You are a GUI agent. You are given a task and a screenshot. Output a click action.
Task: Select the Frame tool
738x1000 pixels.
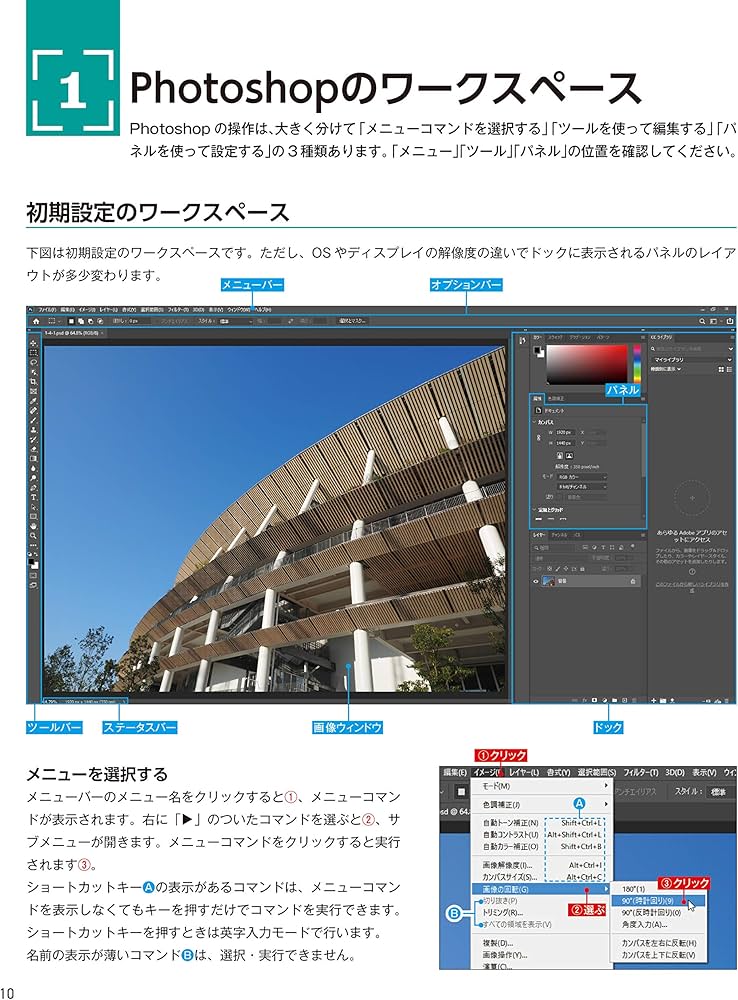click(x=33, y=391)
